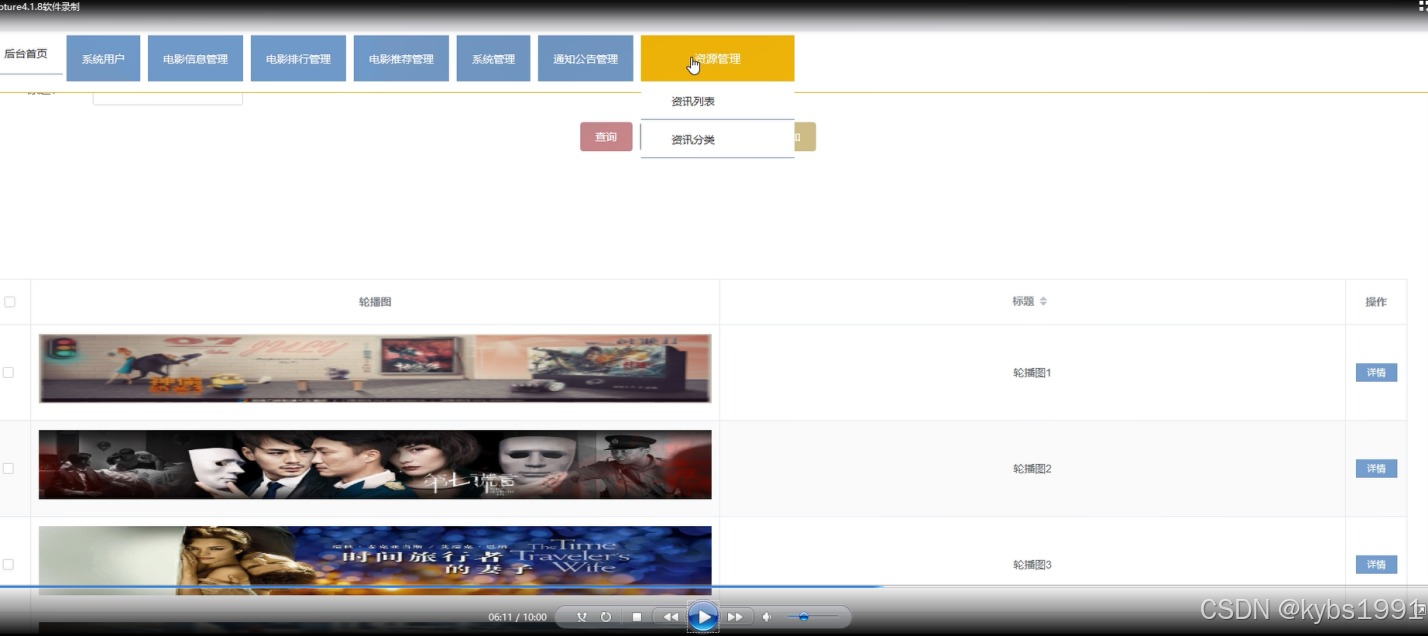Click the 轮播图1 title cell
The width and height of the screenshot is (1428, 636).
click(1032, 372)
